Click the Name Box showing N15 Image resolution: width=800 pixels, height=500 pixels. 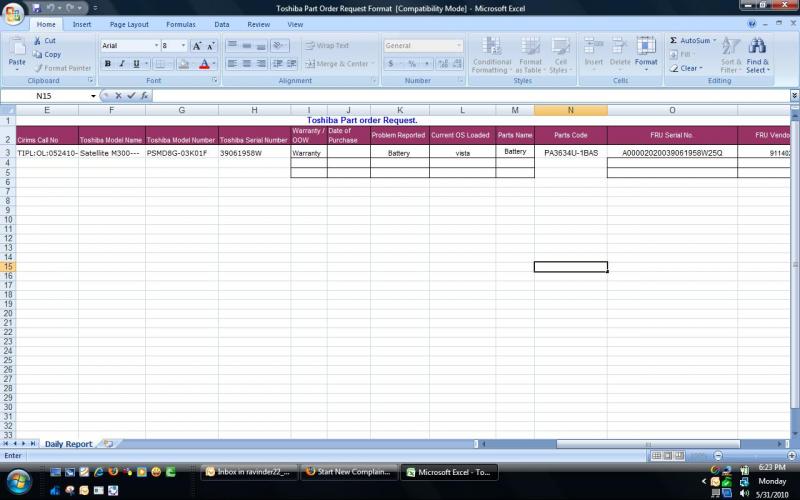click(x=44, y=96)
